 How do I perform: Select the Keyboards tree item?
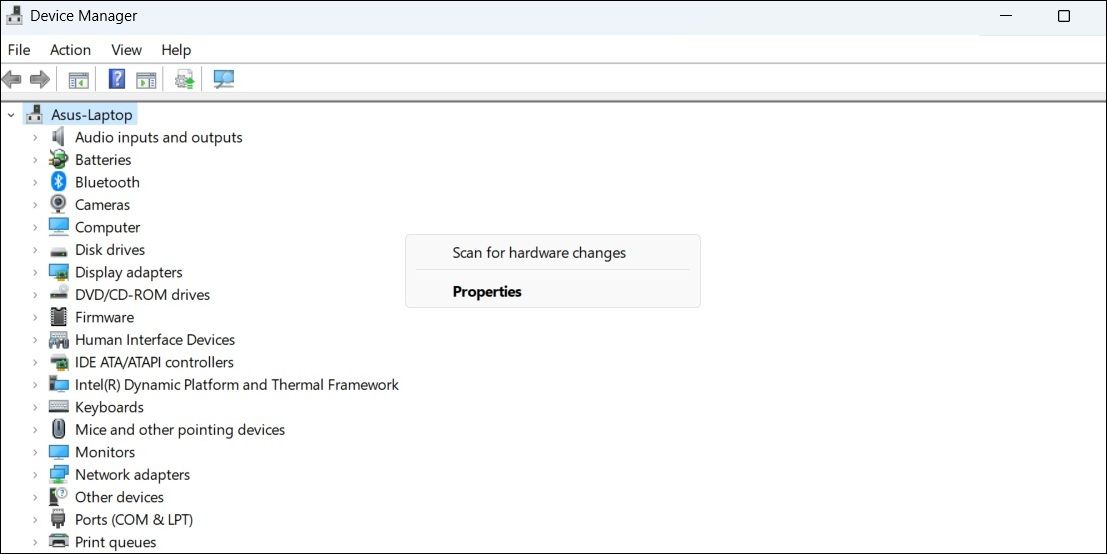pyautogui.click(x=109, y=407)
